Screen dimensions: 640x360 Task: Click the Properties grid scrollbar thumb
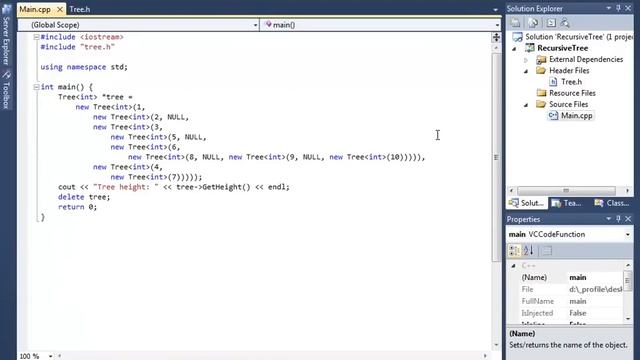click(627, 281)
